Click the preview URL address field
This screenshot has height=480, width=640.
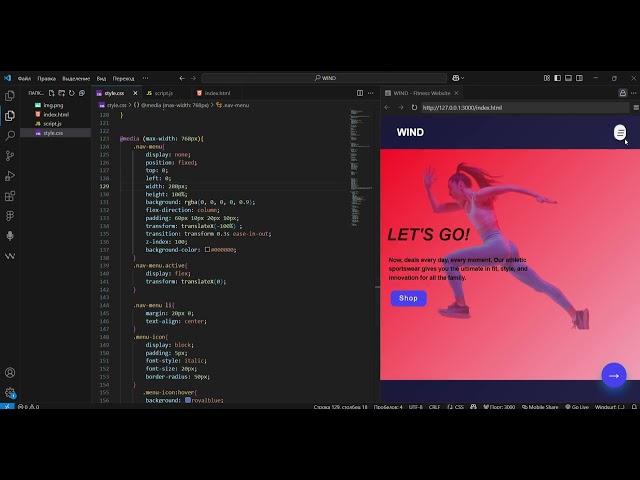point(525,108)
